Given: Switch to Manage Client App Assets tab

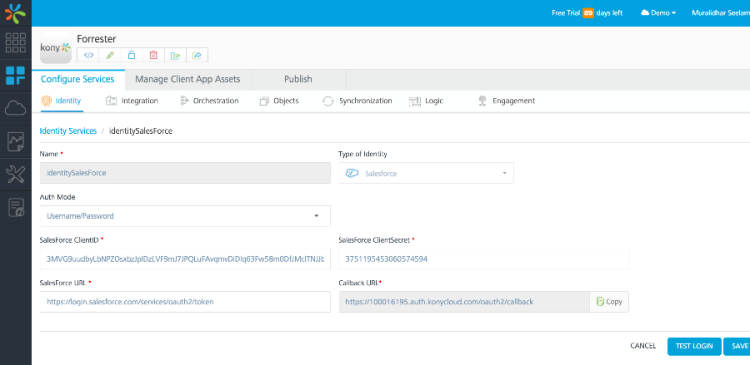Looking at the screenshot, I should pos(188,79).
